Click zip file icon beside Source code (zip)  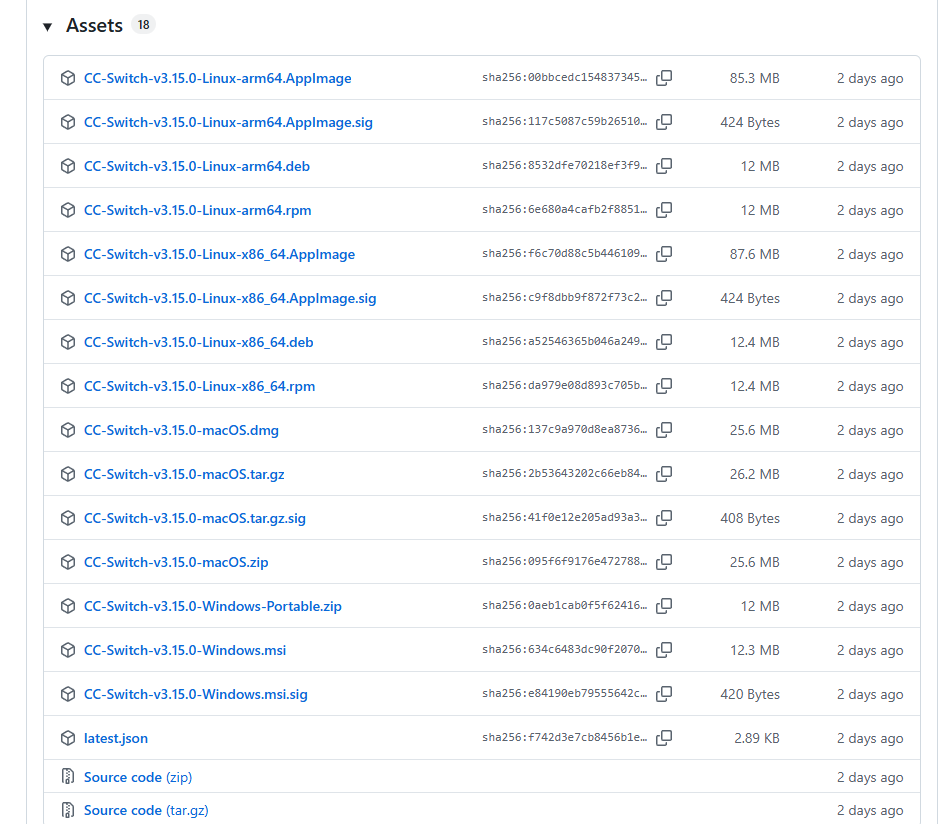click(x=68, y=777)
